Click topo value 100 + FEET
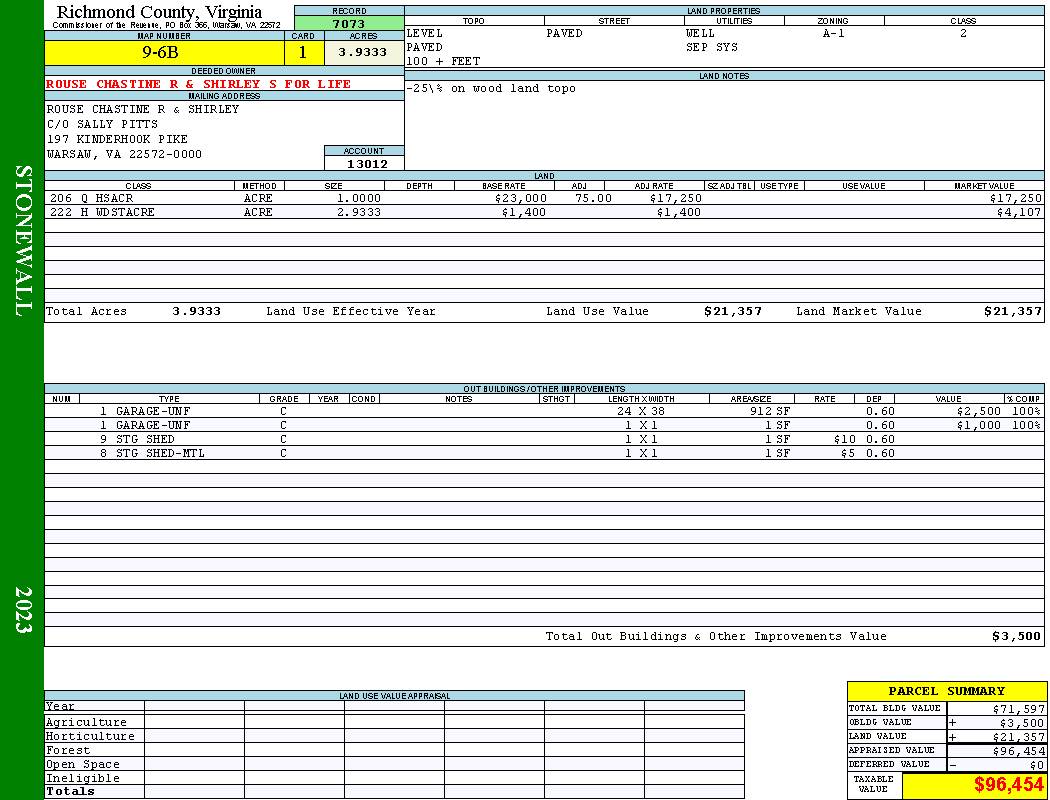This screenshot has width=1050, height=800. click(x=443, y=62)
